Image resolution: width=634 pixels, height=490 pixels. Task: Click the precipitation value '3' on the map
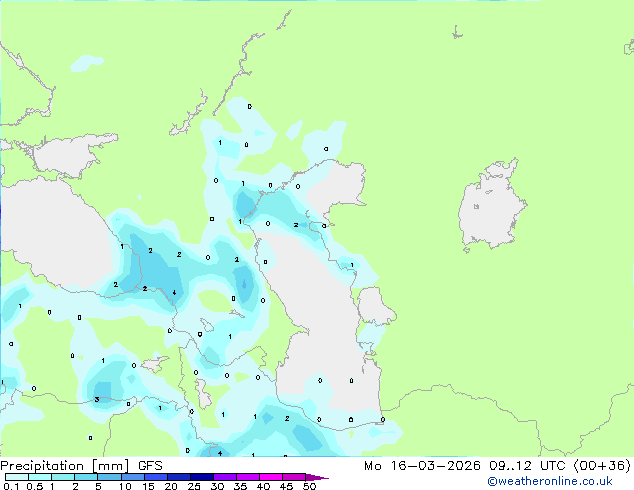(97, 399)
